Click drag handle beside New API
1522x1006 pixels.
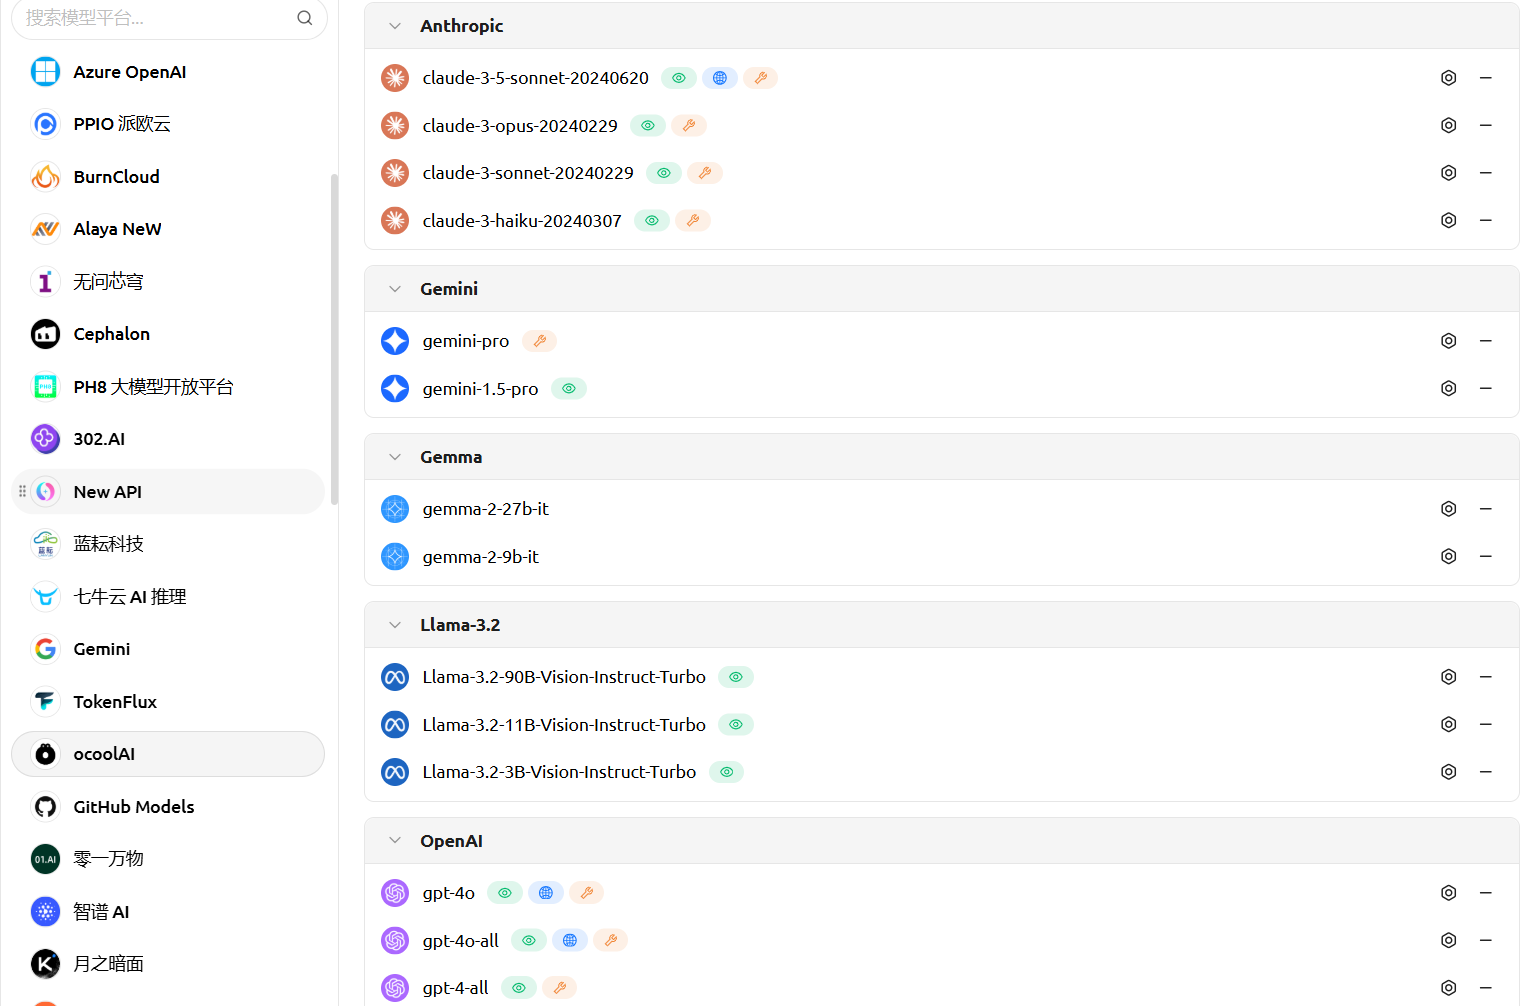click(22, 492)
